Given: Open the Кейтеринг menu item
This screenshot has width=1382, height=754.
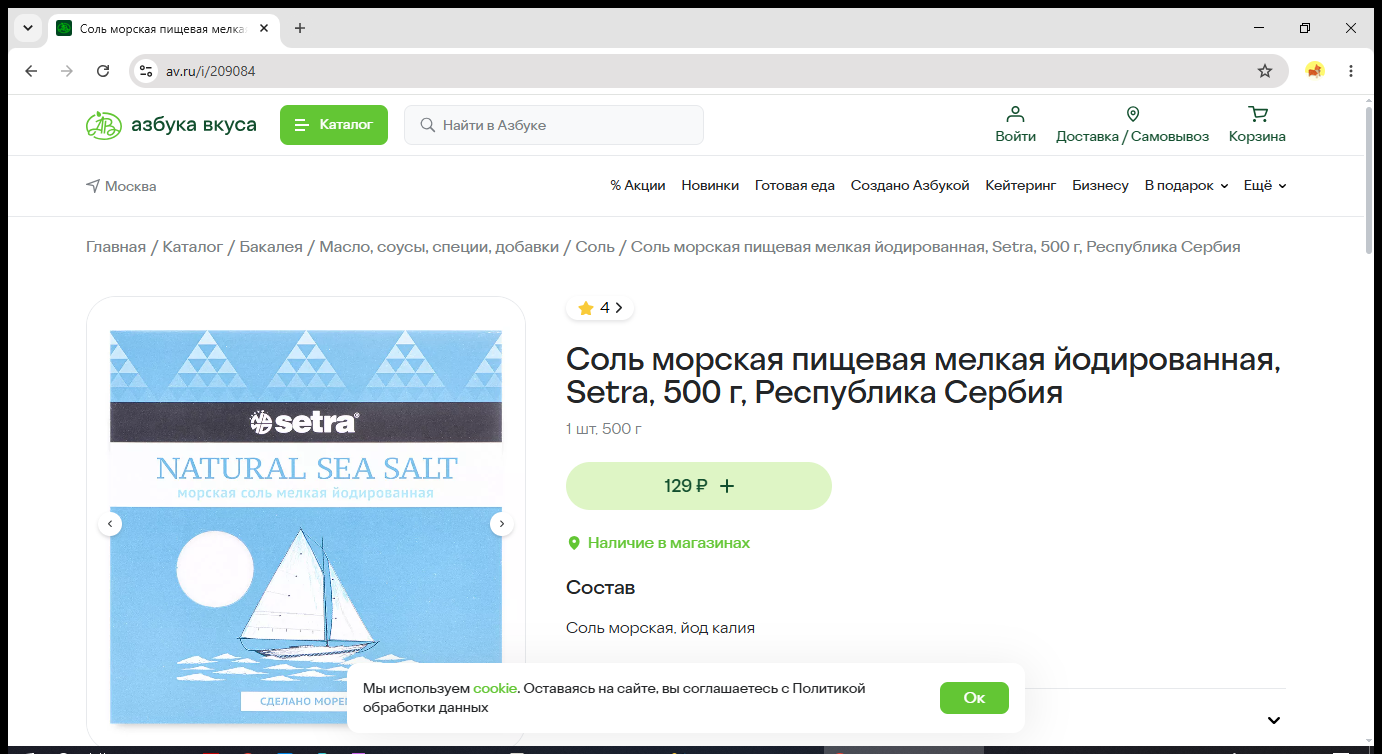Looking at the screenshot, I should tap(1021, 186).
